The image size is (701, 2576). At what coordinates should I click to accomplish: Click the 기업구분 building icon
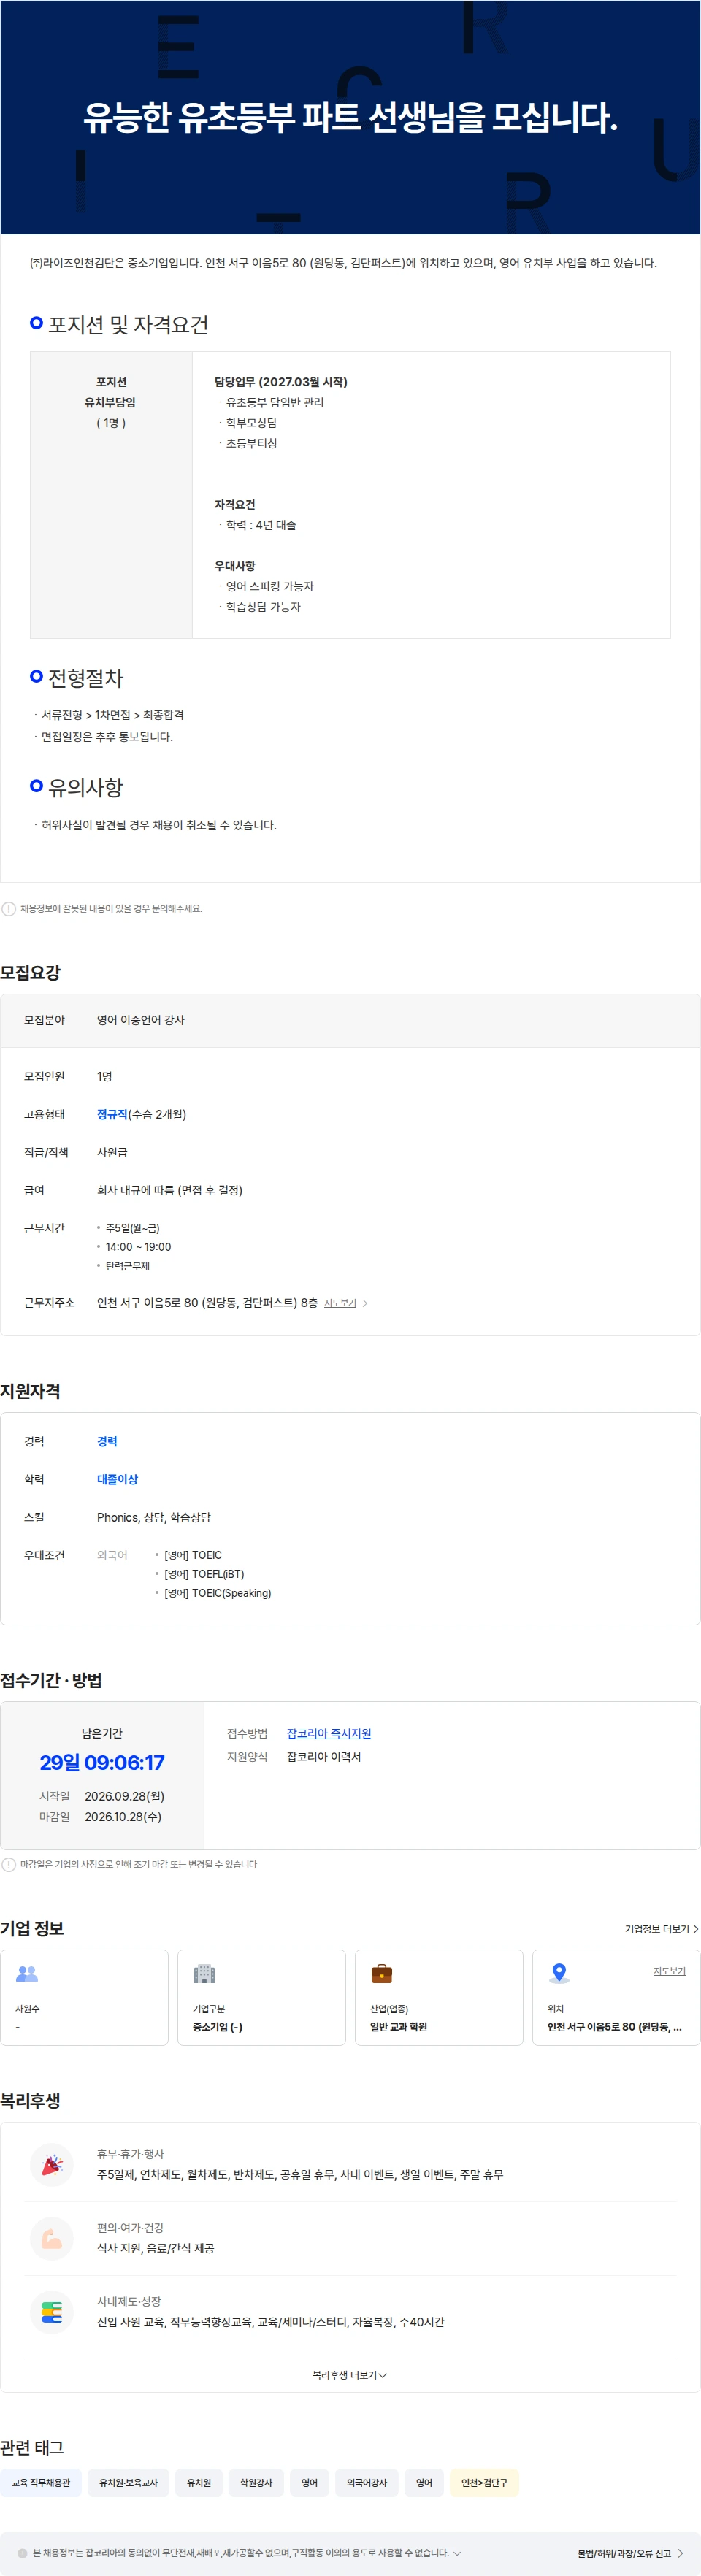coord(204,1973)
